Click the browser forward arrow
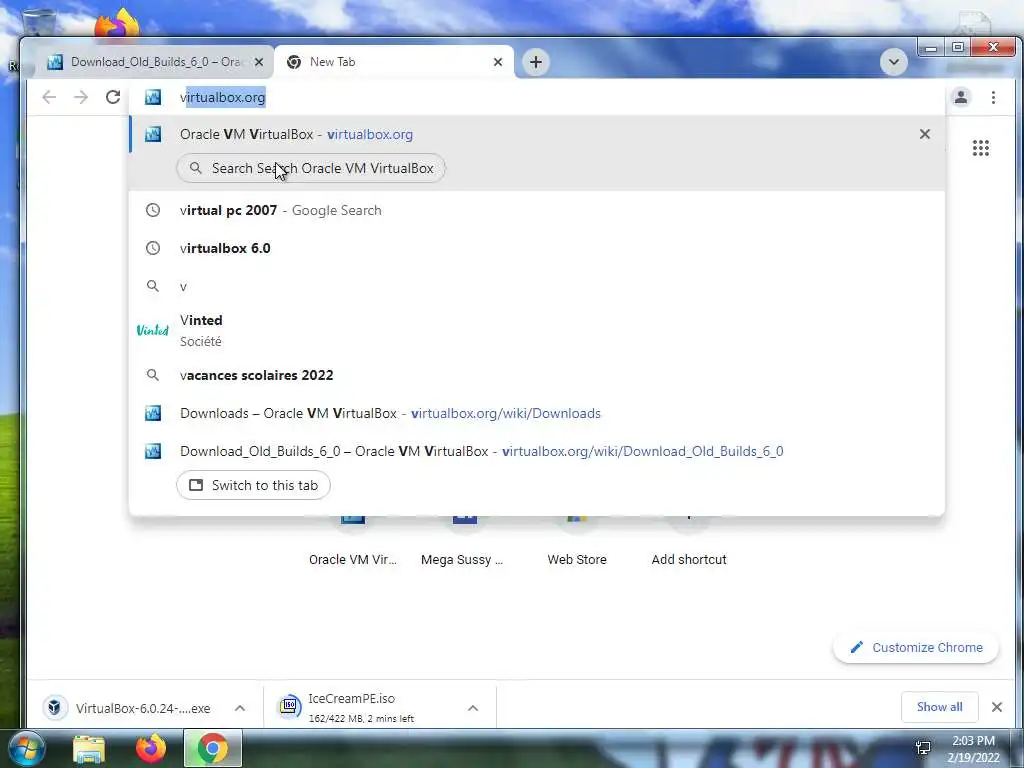The width and height of the screenshot is (1024, 768). [80, 97]
